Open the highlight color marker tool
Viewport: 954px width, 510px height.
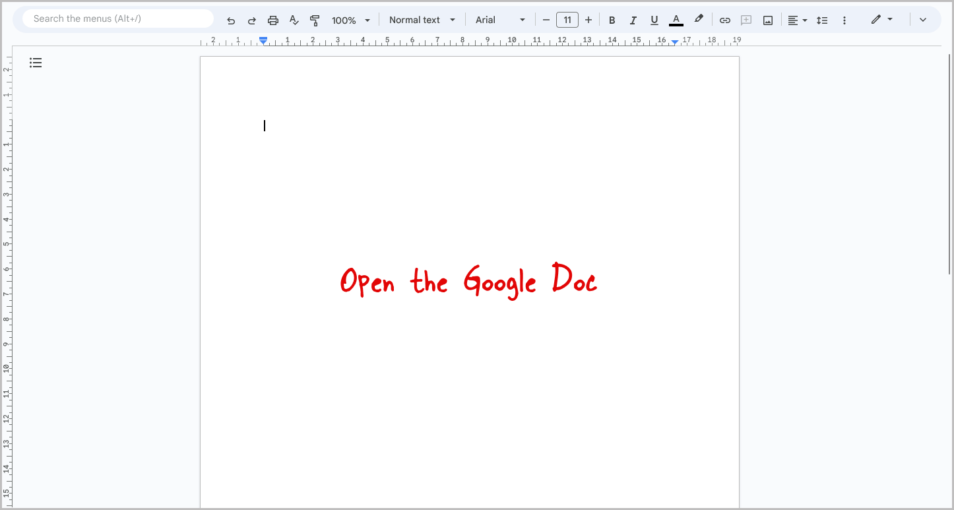[698, 19]
